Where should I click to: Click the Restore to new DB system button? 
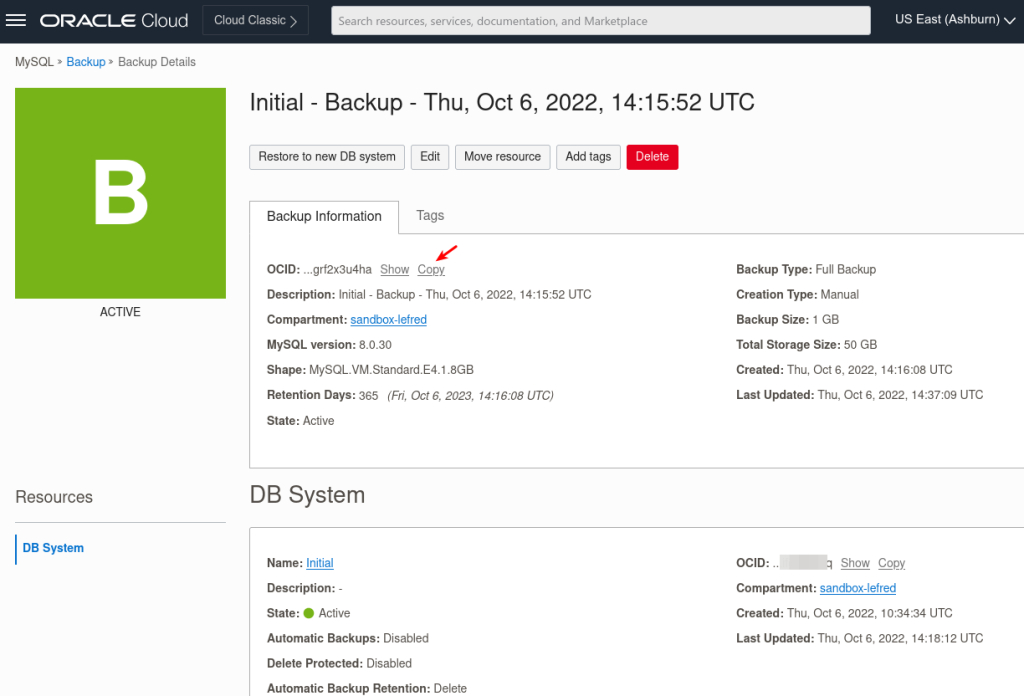point(326,157)
